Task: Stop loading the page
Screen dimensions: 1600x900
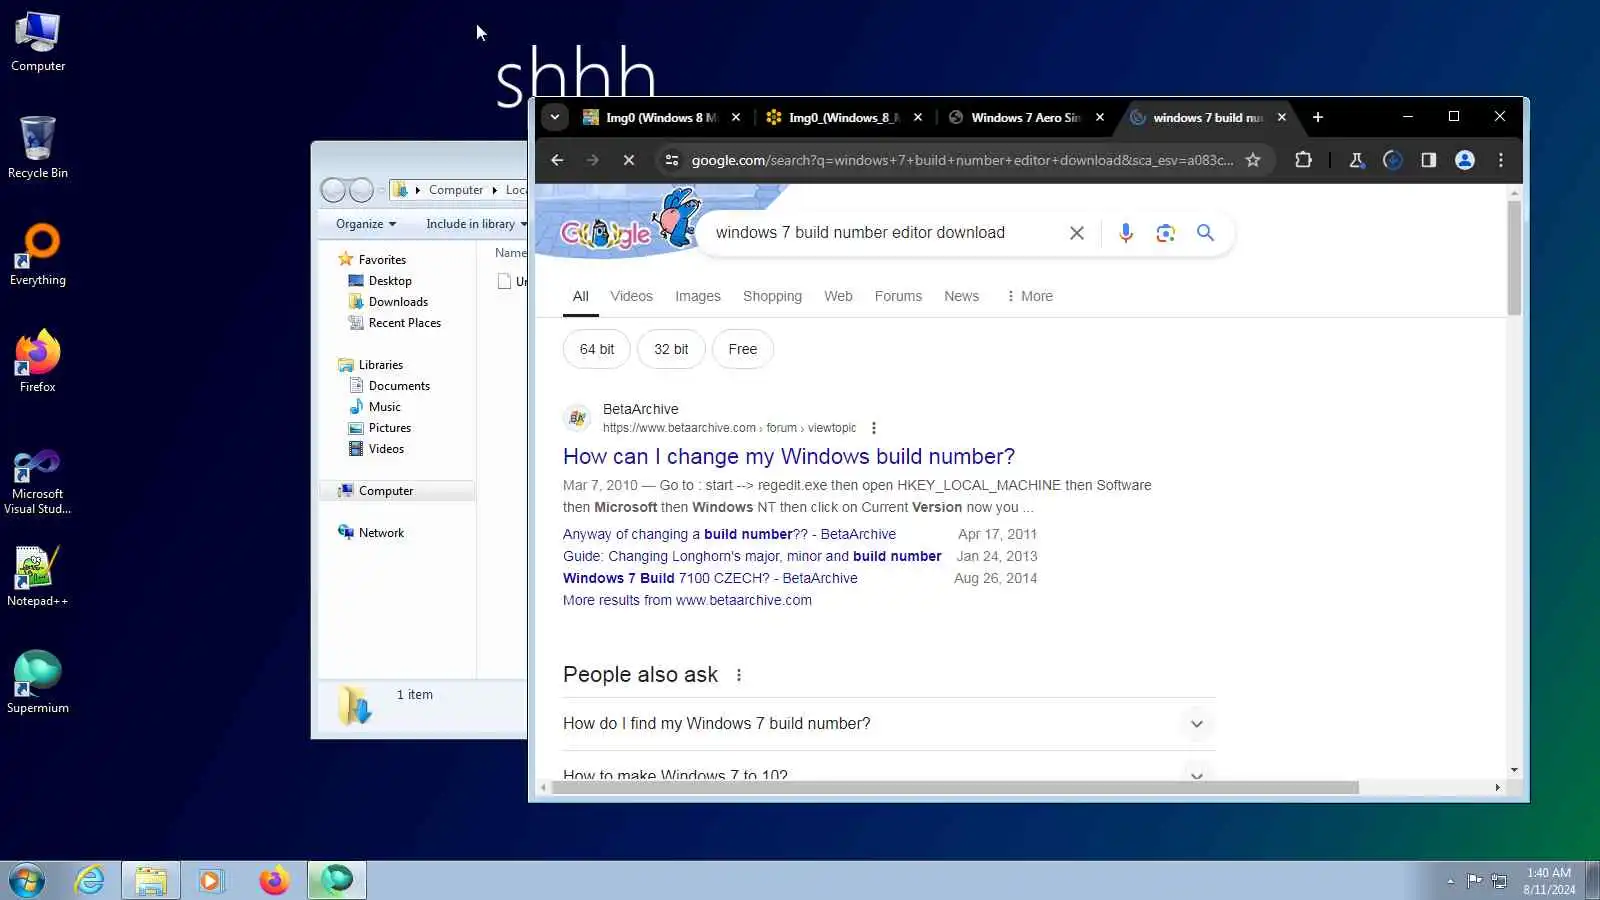Action: pyautogui.click(x=628, y=160)
